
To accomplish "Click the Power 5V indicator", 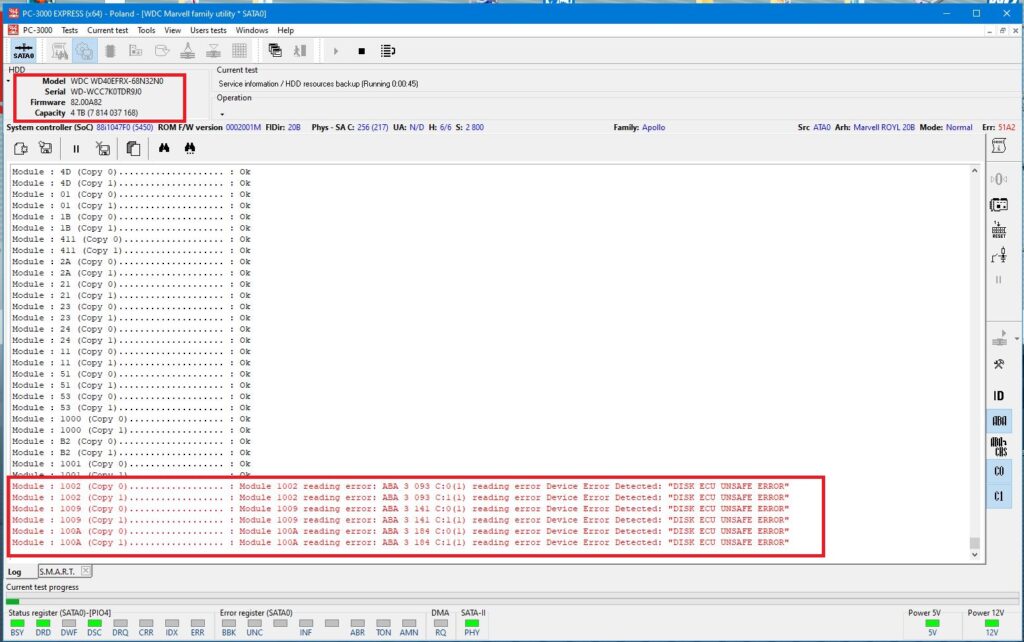I will (x=932, y=623).
